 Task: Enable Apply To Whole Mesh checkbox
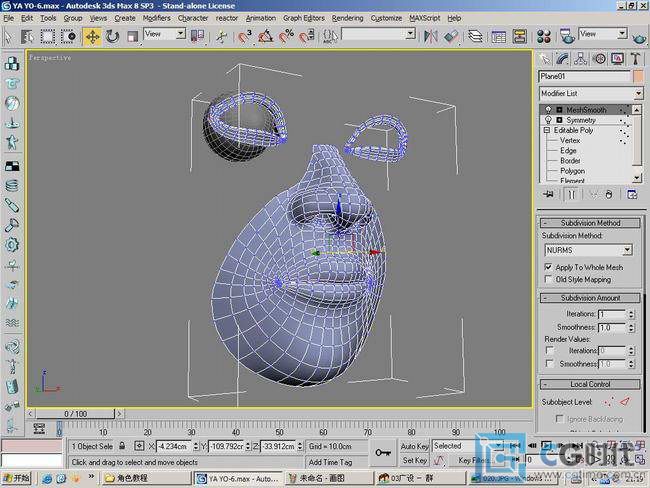pos(548,267)
